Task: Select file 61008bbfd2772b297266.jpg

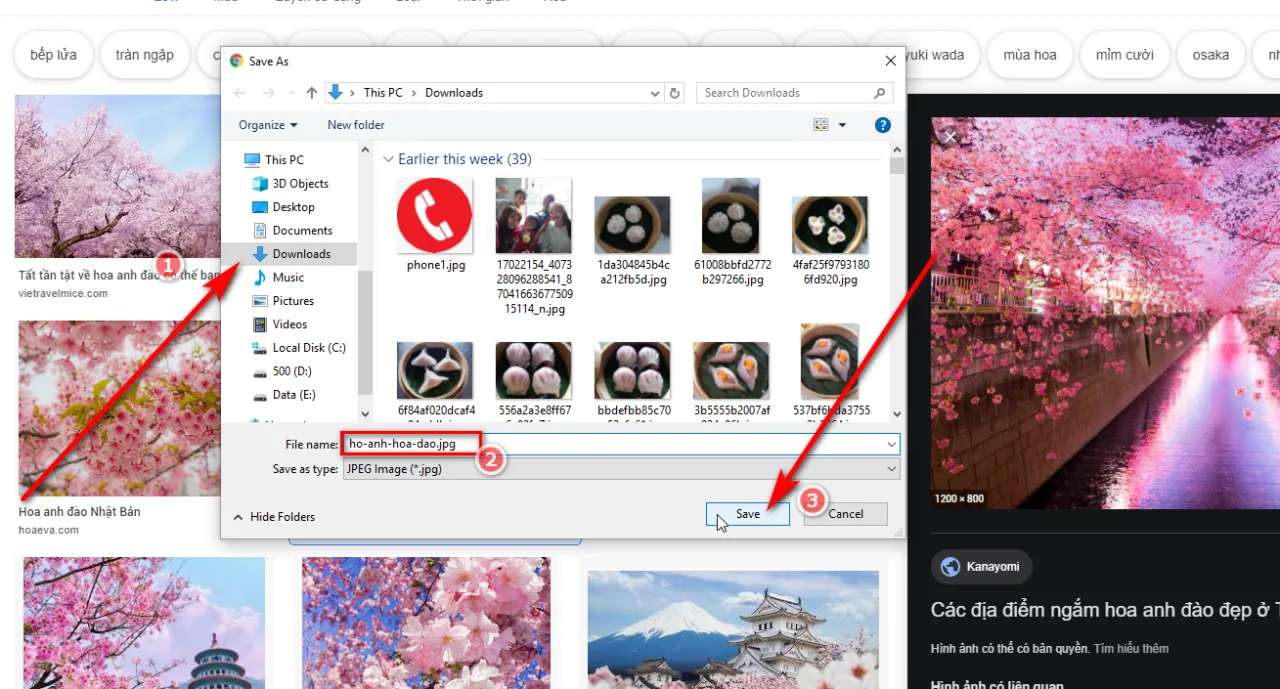Action: (730, 234)
